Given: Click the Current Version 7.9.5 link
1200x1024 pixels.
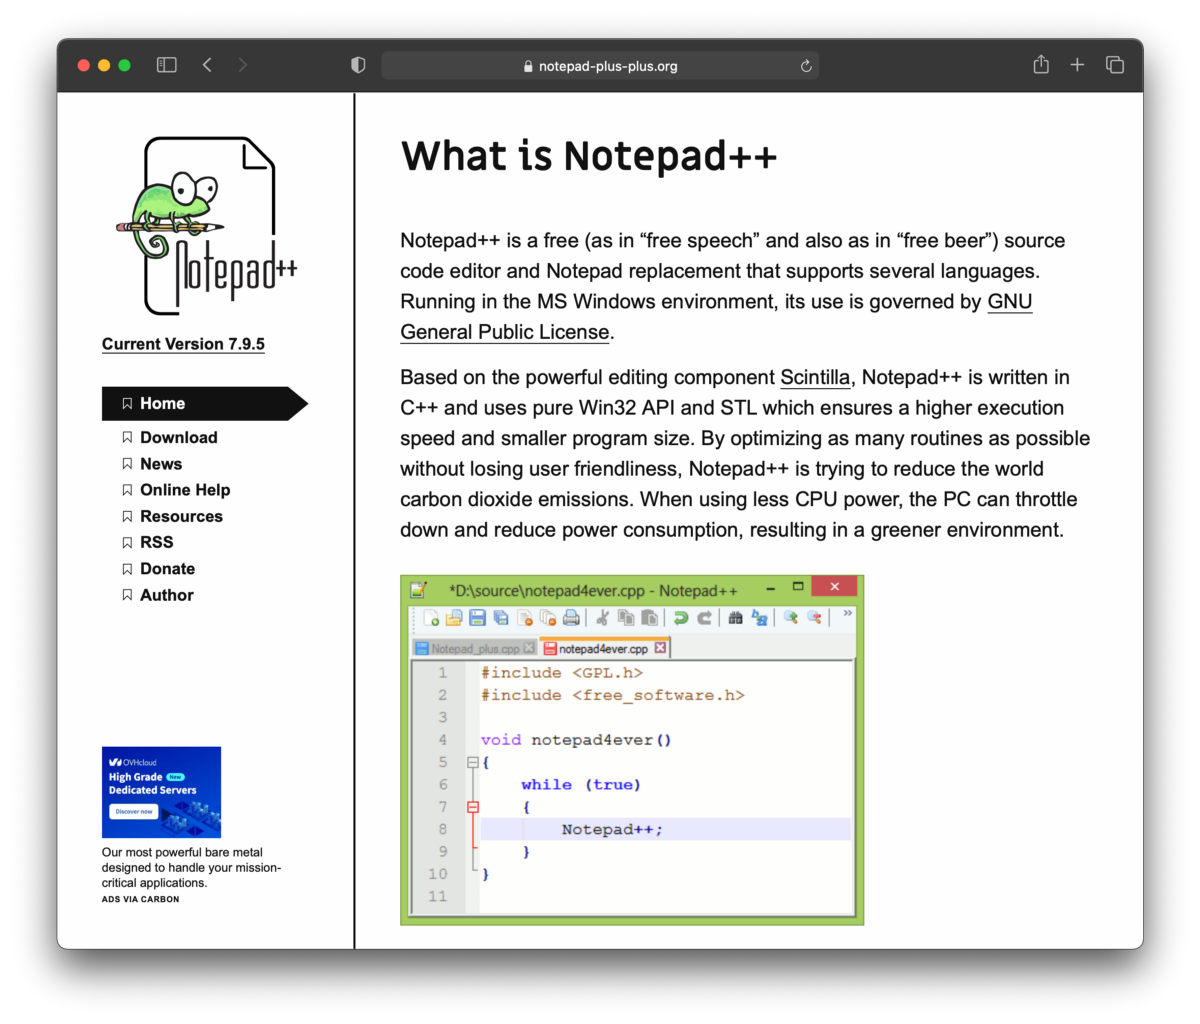Looking at the screenshot, I should pyautogui.click(x=183, y=344).
